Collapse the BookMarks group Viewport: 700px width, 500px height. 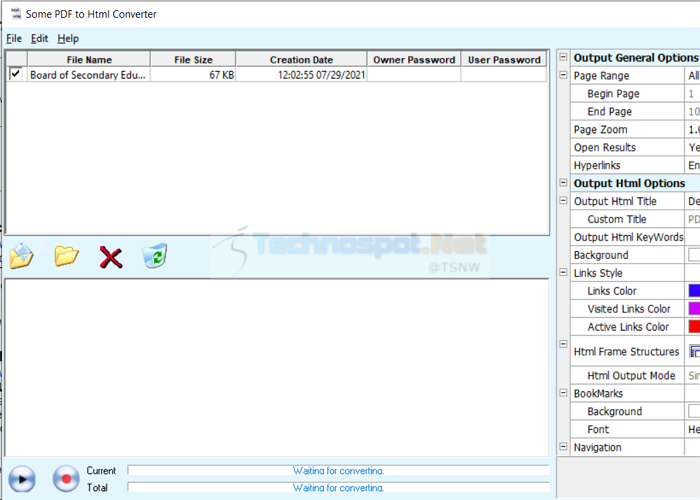pos(563,393)
